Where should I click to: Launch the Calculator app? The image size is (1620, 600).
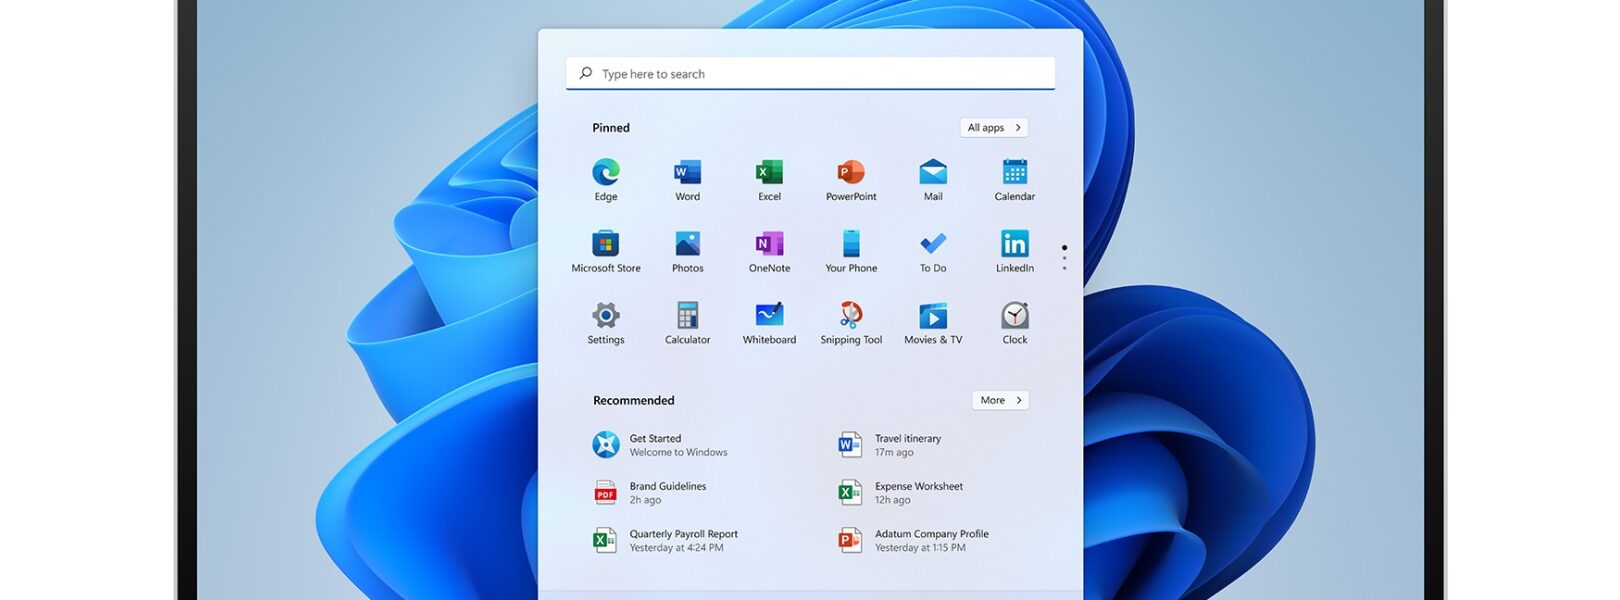(x=687, y=323)
